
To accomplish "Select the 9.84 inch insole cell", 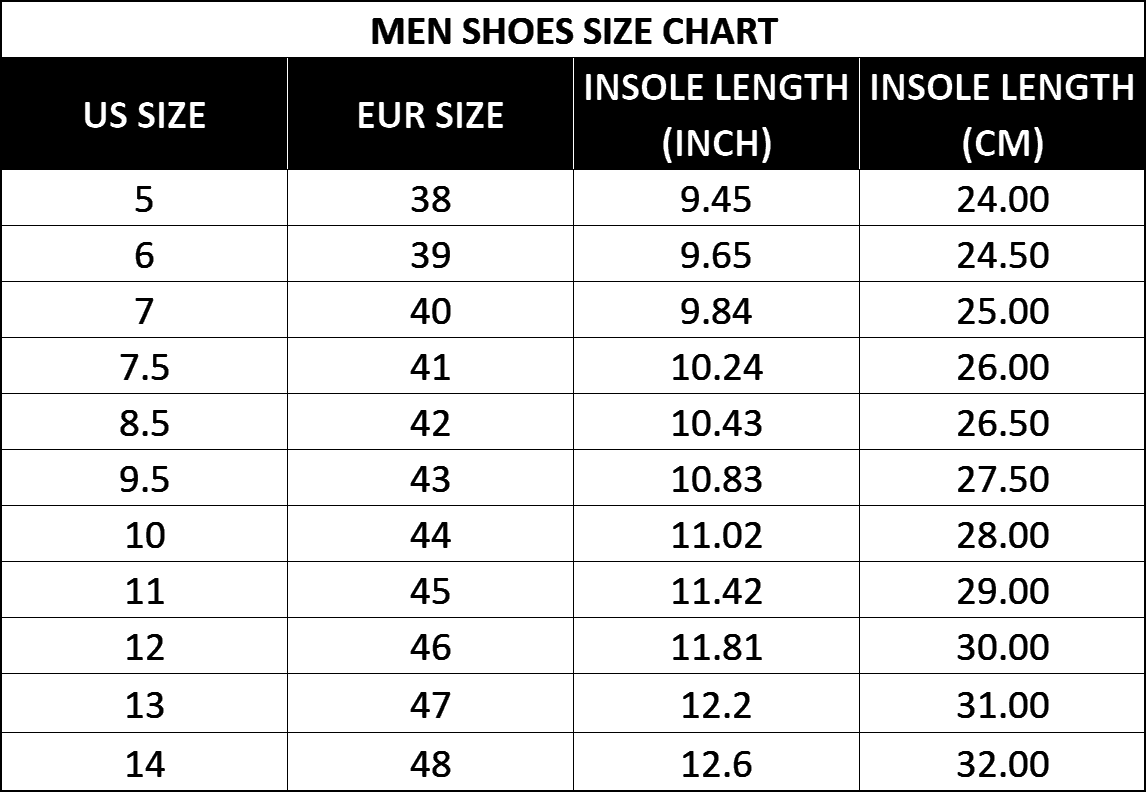I will coord(716,311).
